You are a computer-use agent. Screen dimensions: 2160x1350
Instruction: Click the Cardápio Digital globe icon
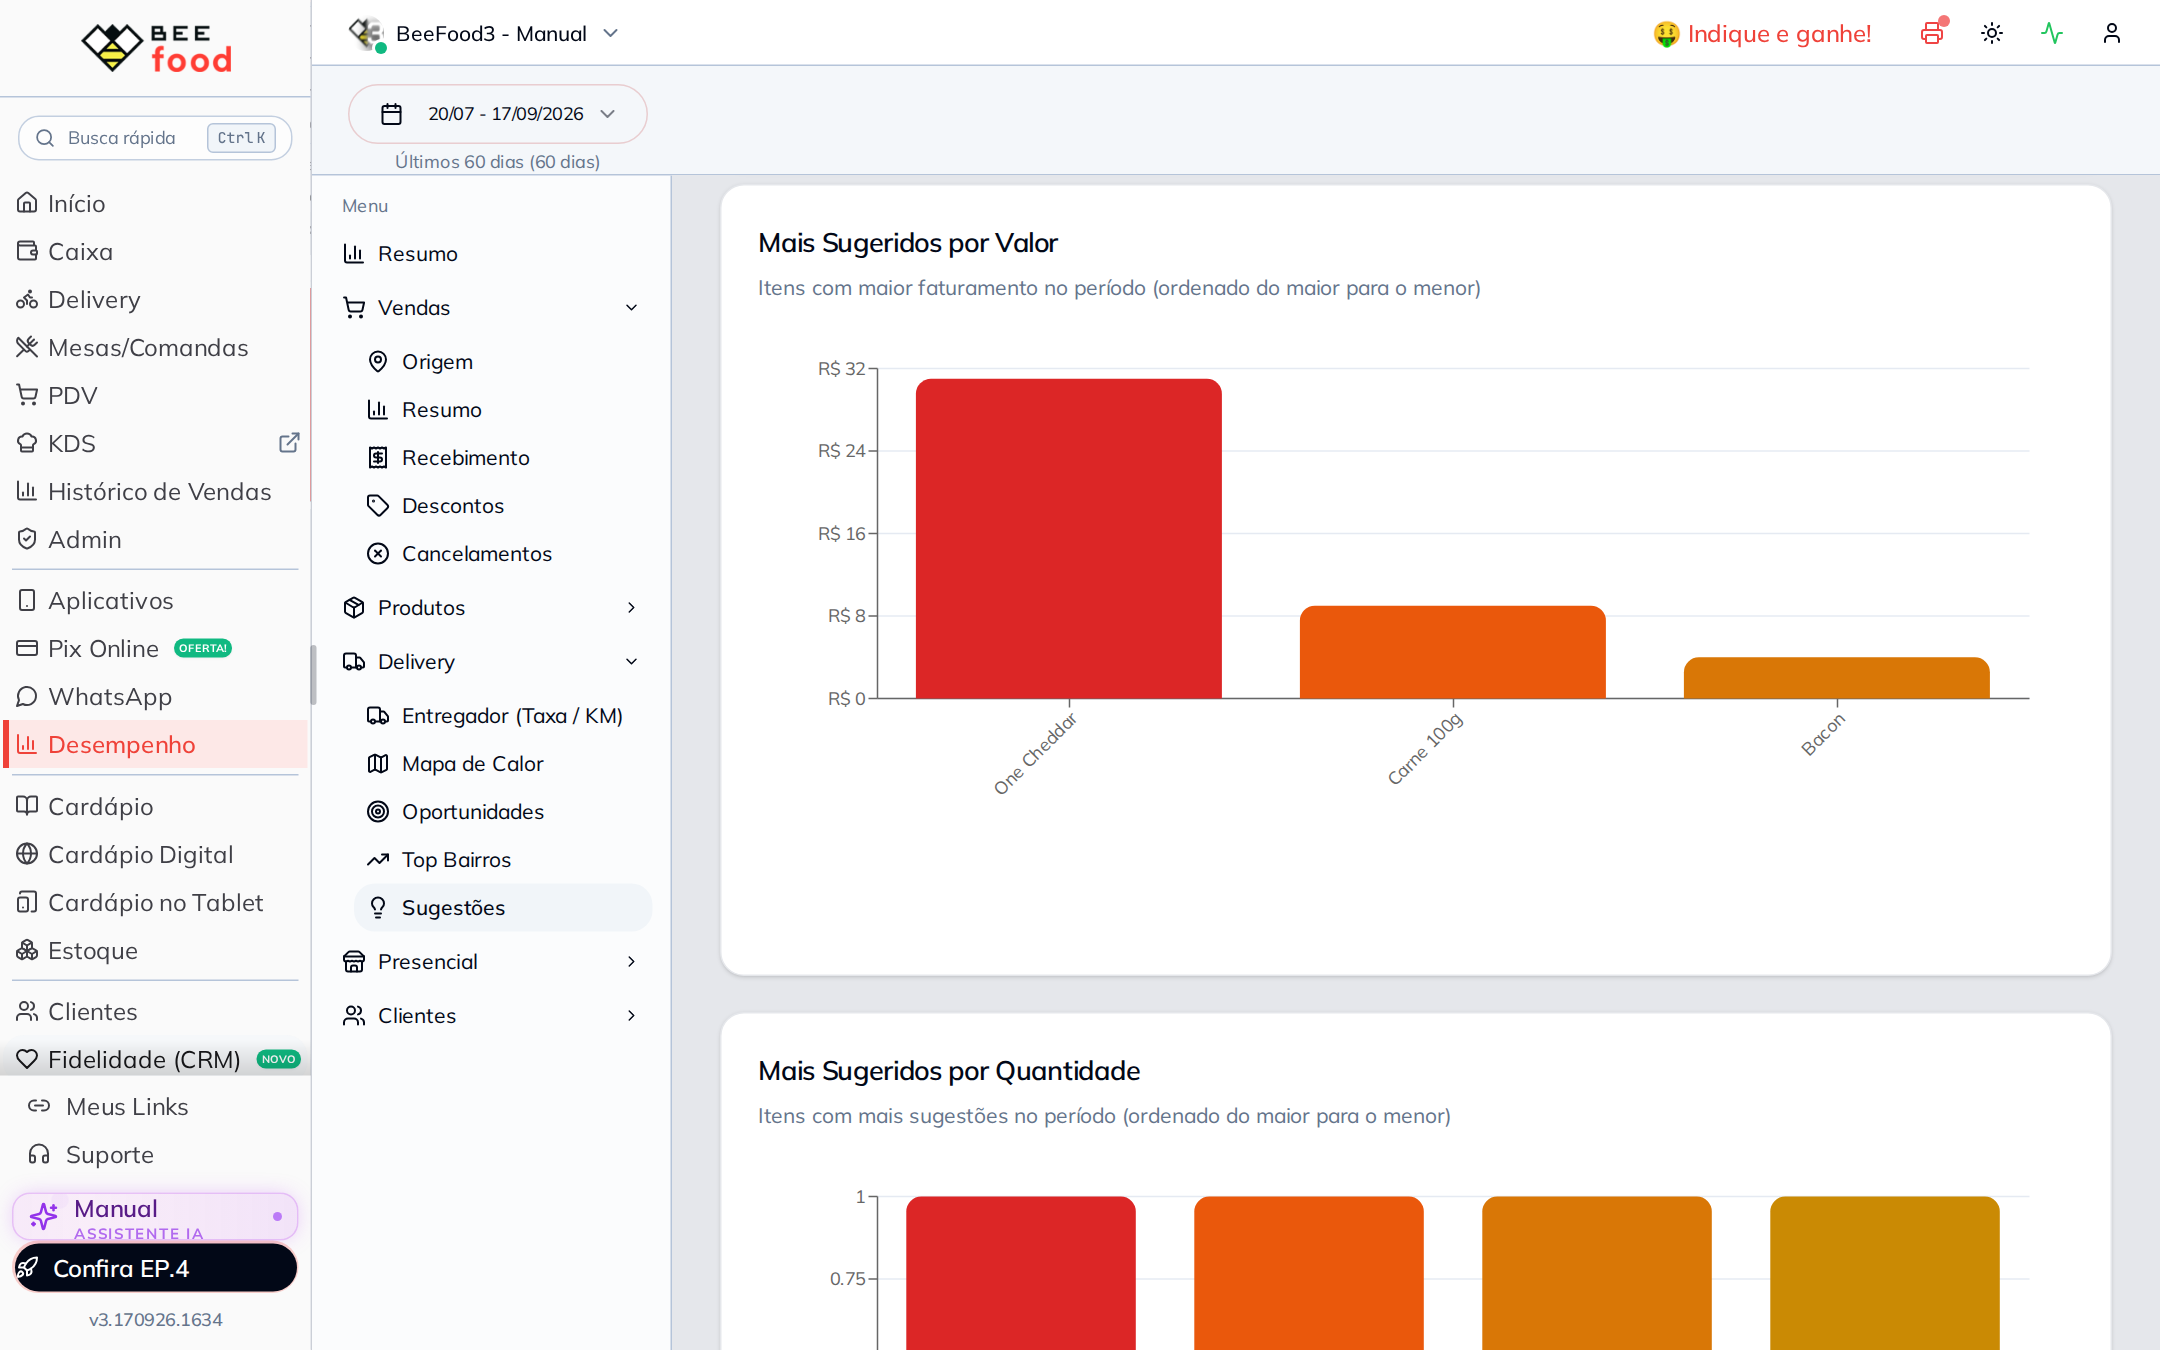[x=27, y=854]
